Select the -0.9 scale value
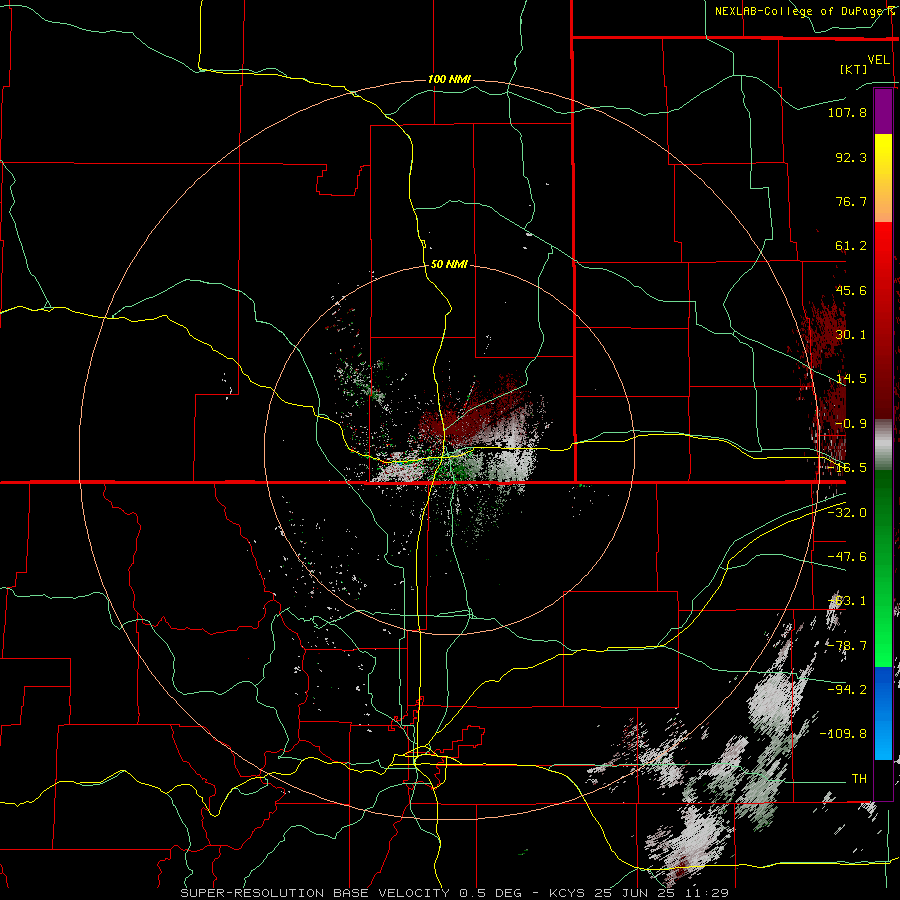This screenshot has height=900, width=900. click(x=851, y=424)
